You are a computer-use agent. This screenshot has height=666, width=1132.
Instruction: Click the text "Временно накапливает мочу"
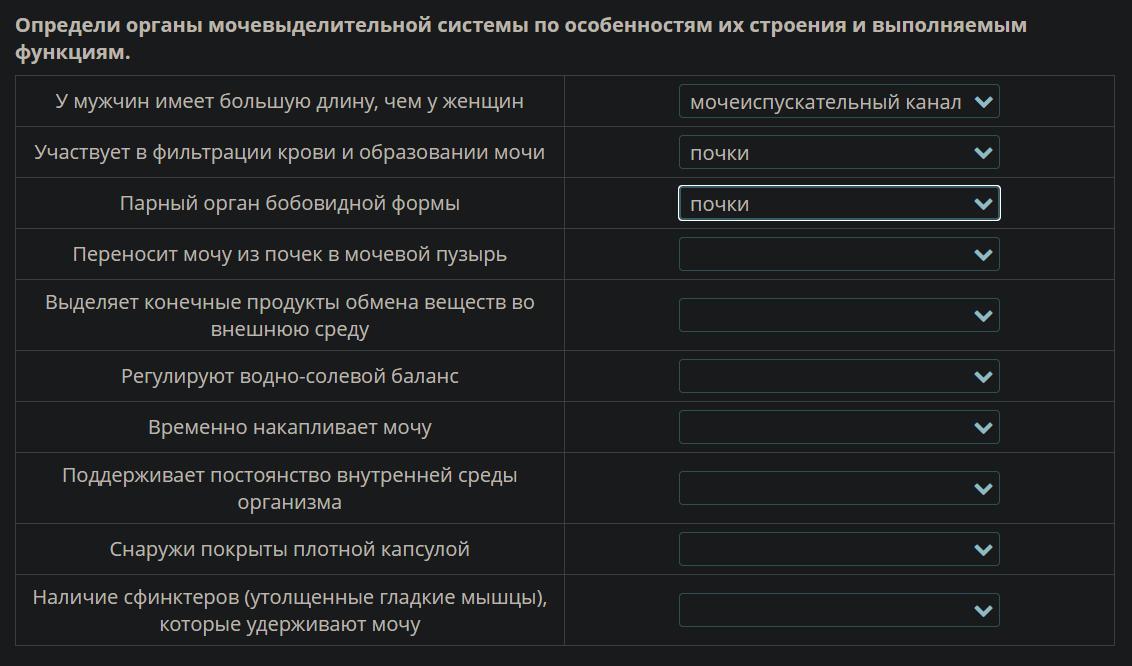[289, 428]
